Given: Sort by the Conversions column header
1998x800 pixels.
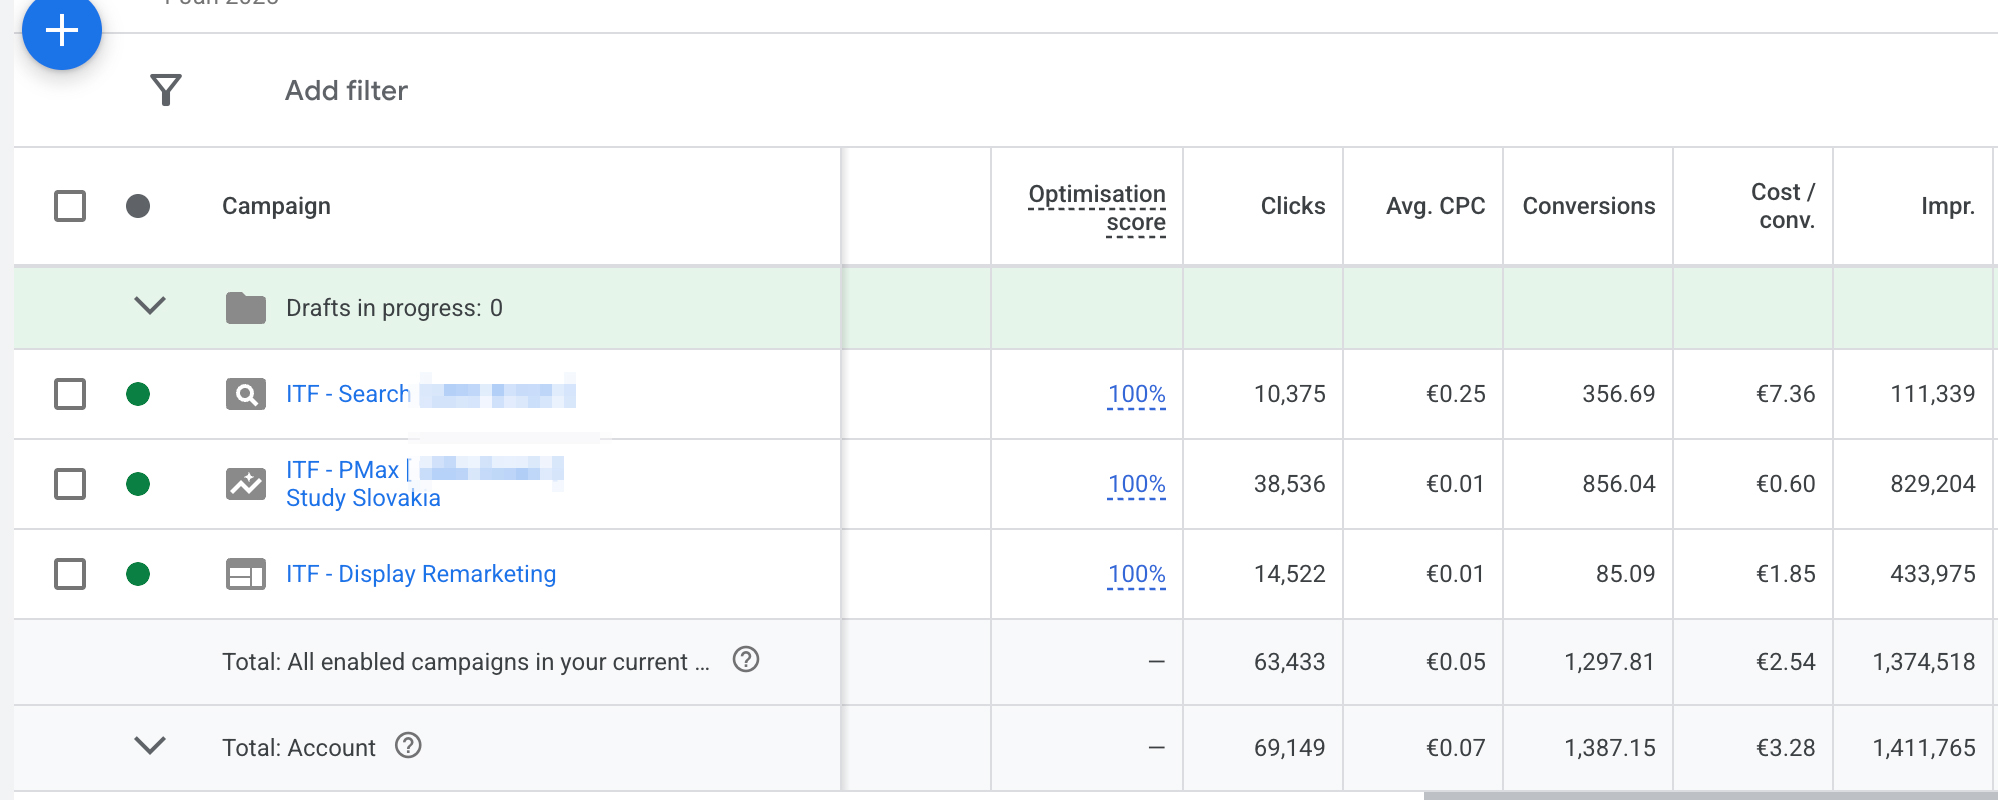Looking at the screenshot, I should [1588, 206].
